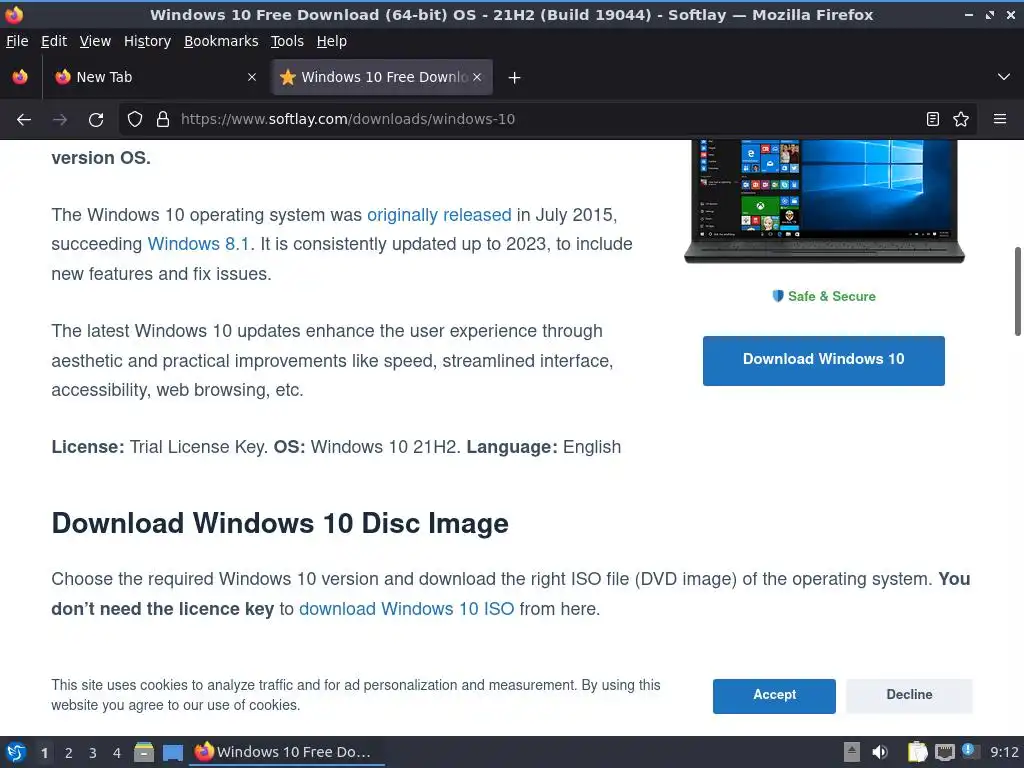
Task: Open Firefox View pinned tab icon
Action: pos(20,77)
